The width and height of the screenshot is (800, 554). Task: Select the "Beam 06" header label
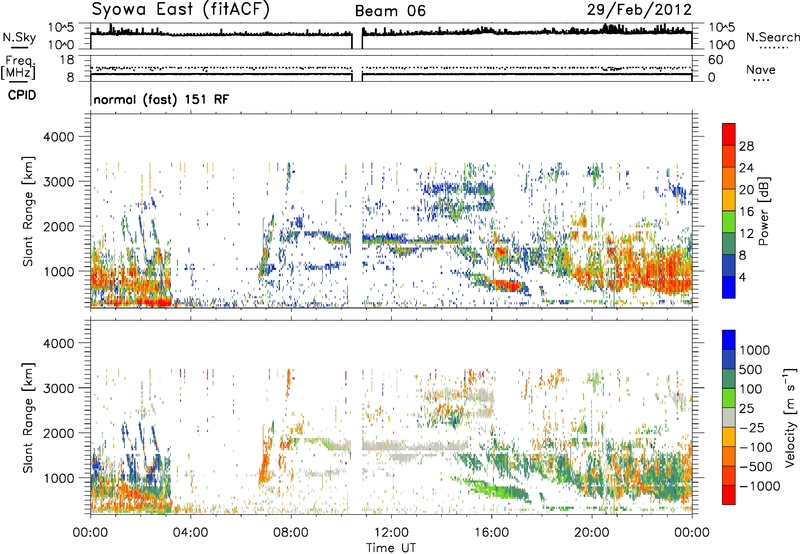click(x=390, y=11)
